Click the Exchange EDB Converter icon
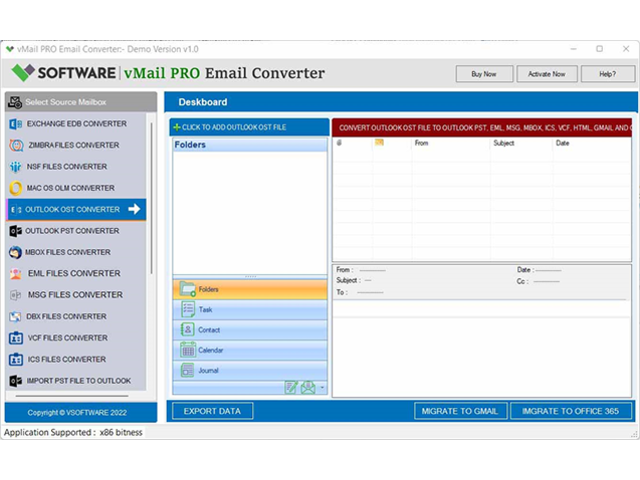The image size is (640, 480). click(x=16, y=124)
